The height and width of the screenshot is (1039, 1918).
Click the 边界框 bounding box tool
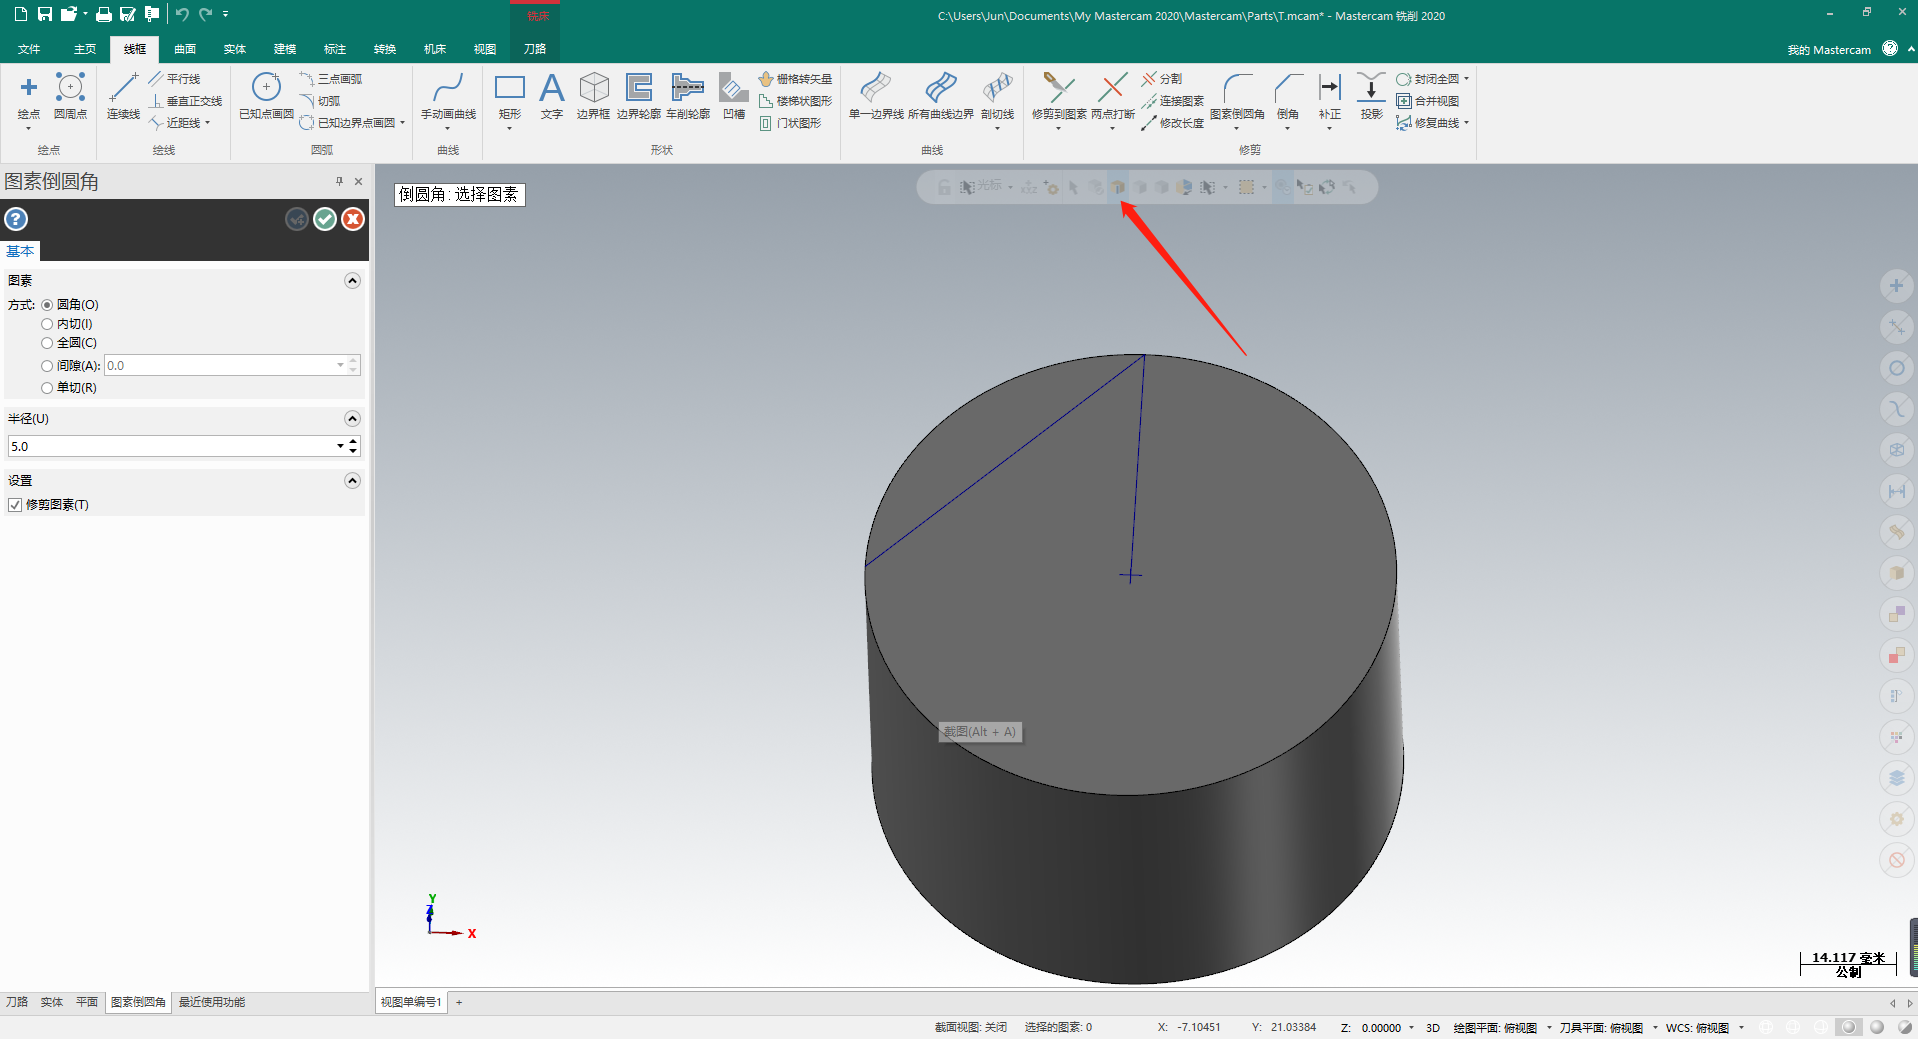pyautogui.click(x=593, y=97)
